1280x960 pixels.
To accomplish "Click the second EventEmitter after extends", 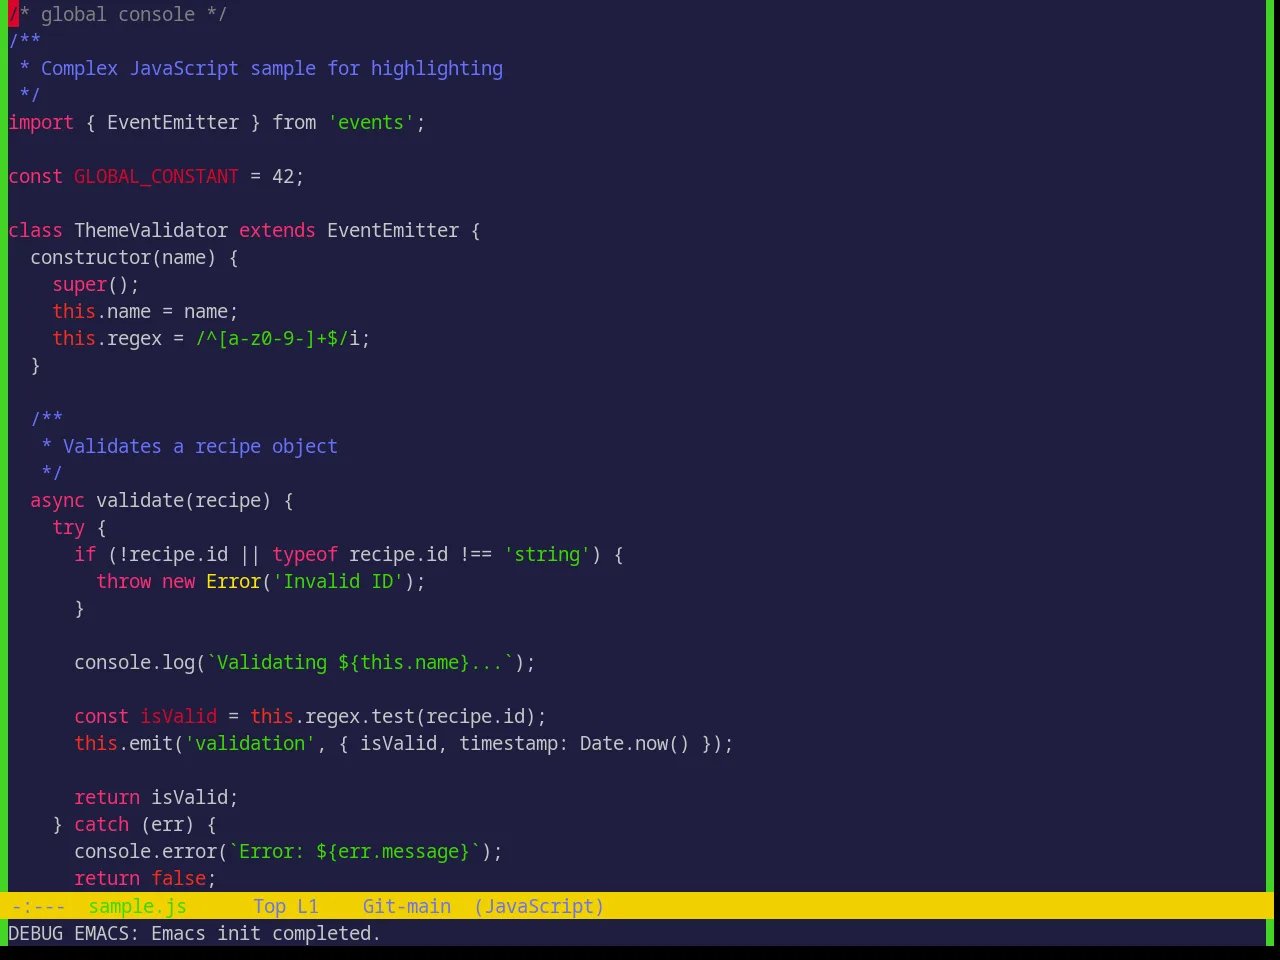I will pyautogui.click(x=393, y=230).
